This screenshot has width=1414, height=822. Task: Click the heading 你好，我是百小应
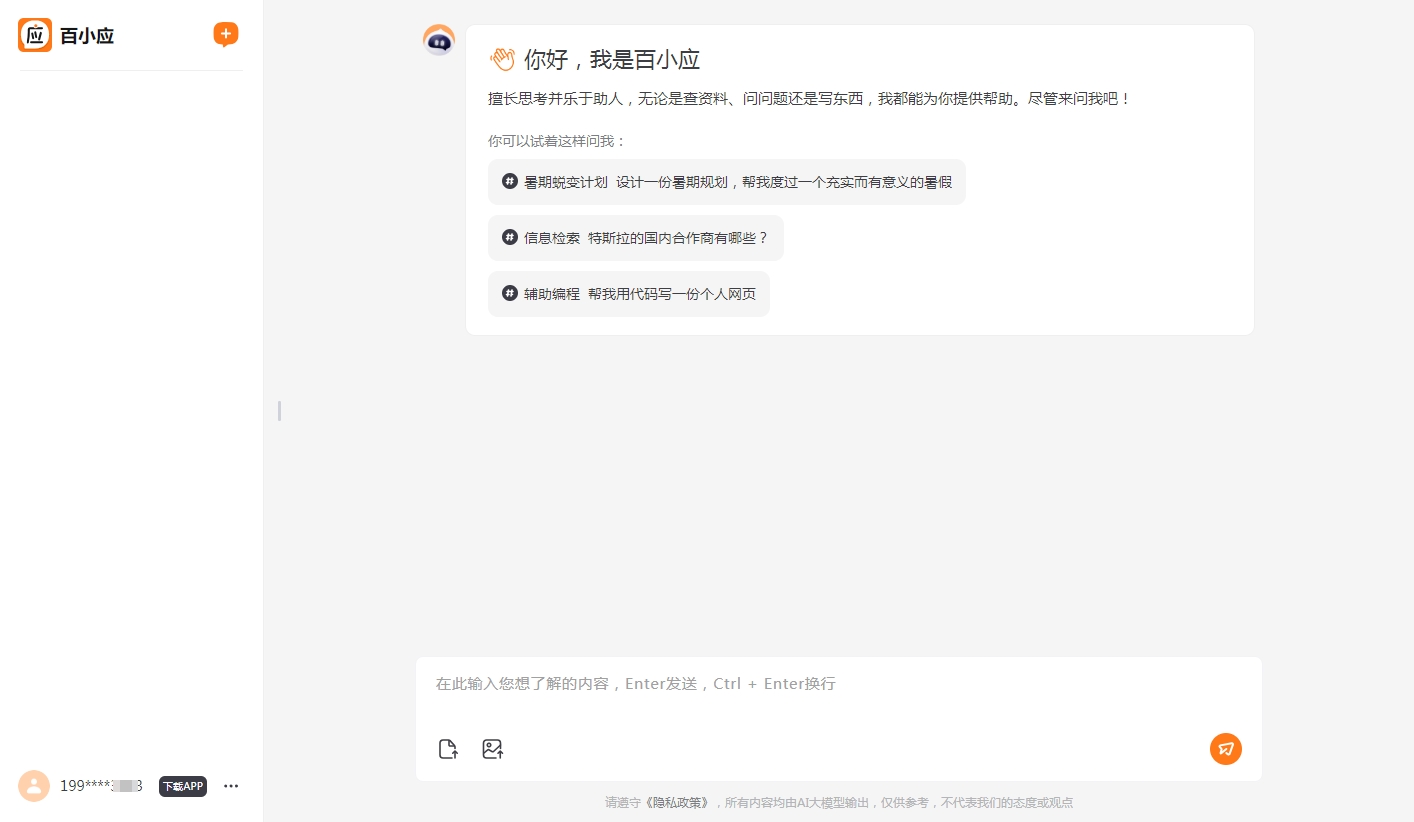(612, 59)
